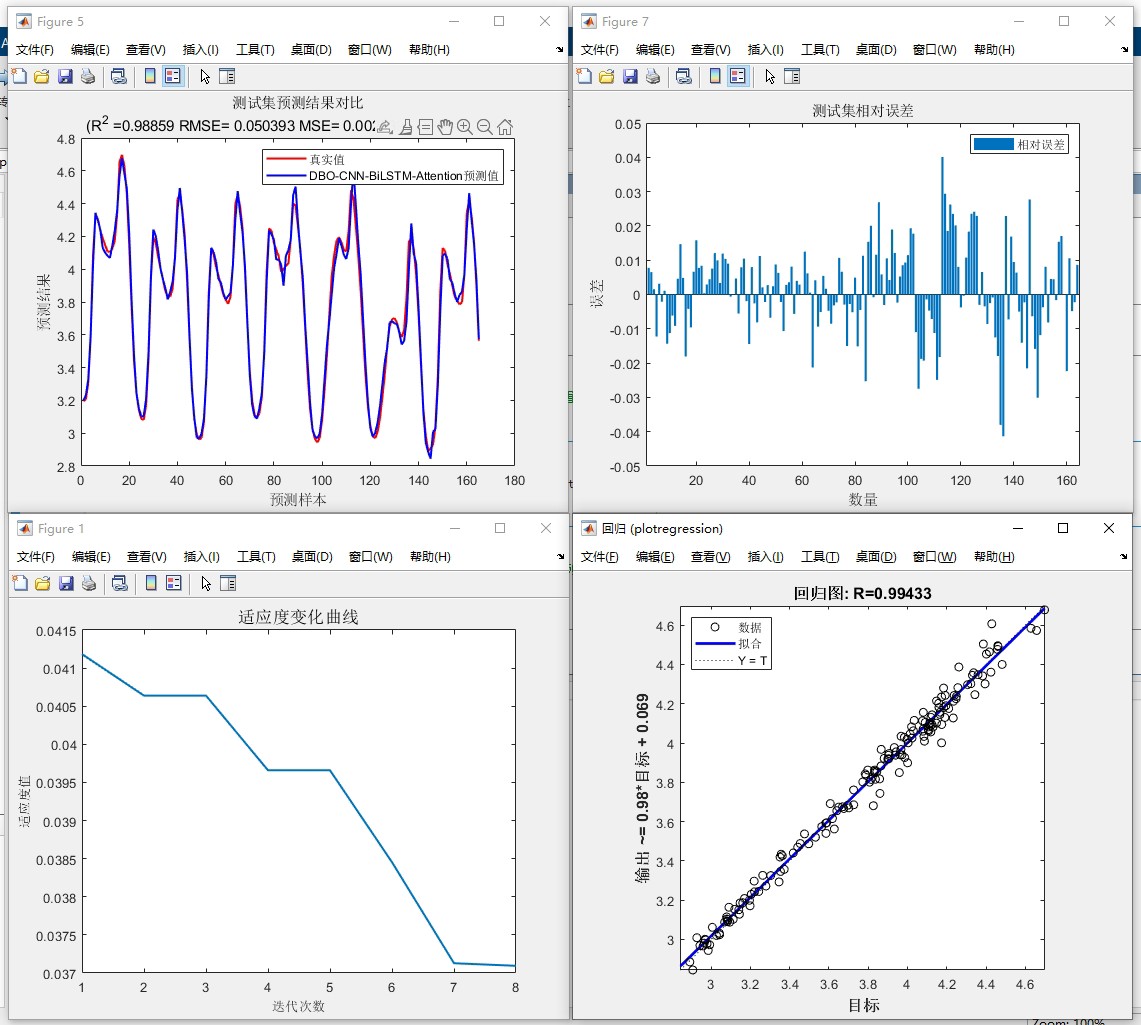1141x1025 pixels.
Task: Click 真实值 legend entry in Figure 5
Action: pos(327,159)
